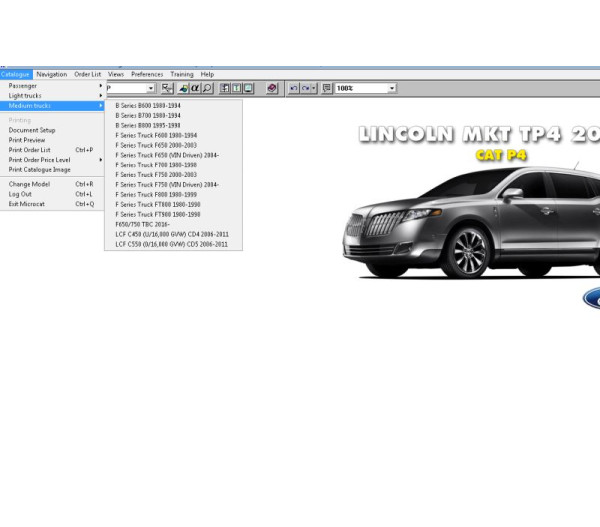Open the Navigation menu
This screenshot has height=527, width=600.
point(52,74)
